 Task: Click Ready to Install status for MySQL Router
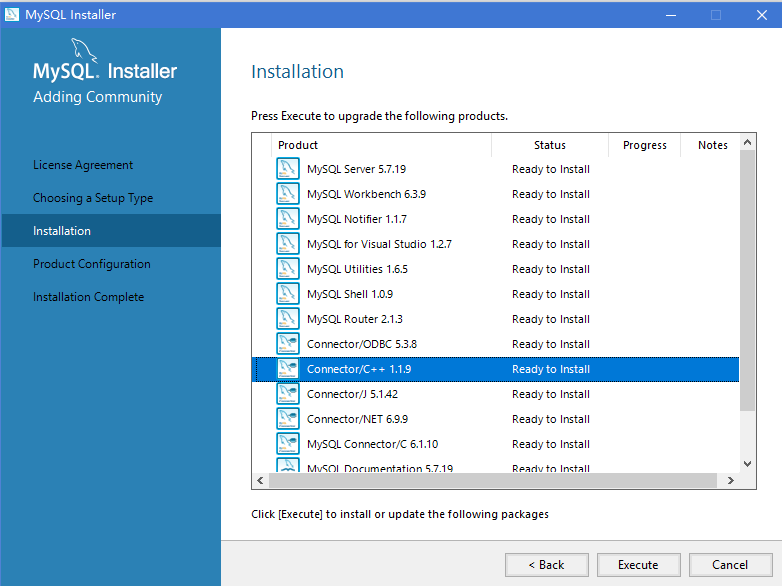tap(551, 319)
